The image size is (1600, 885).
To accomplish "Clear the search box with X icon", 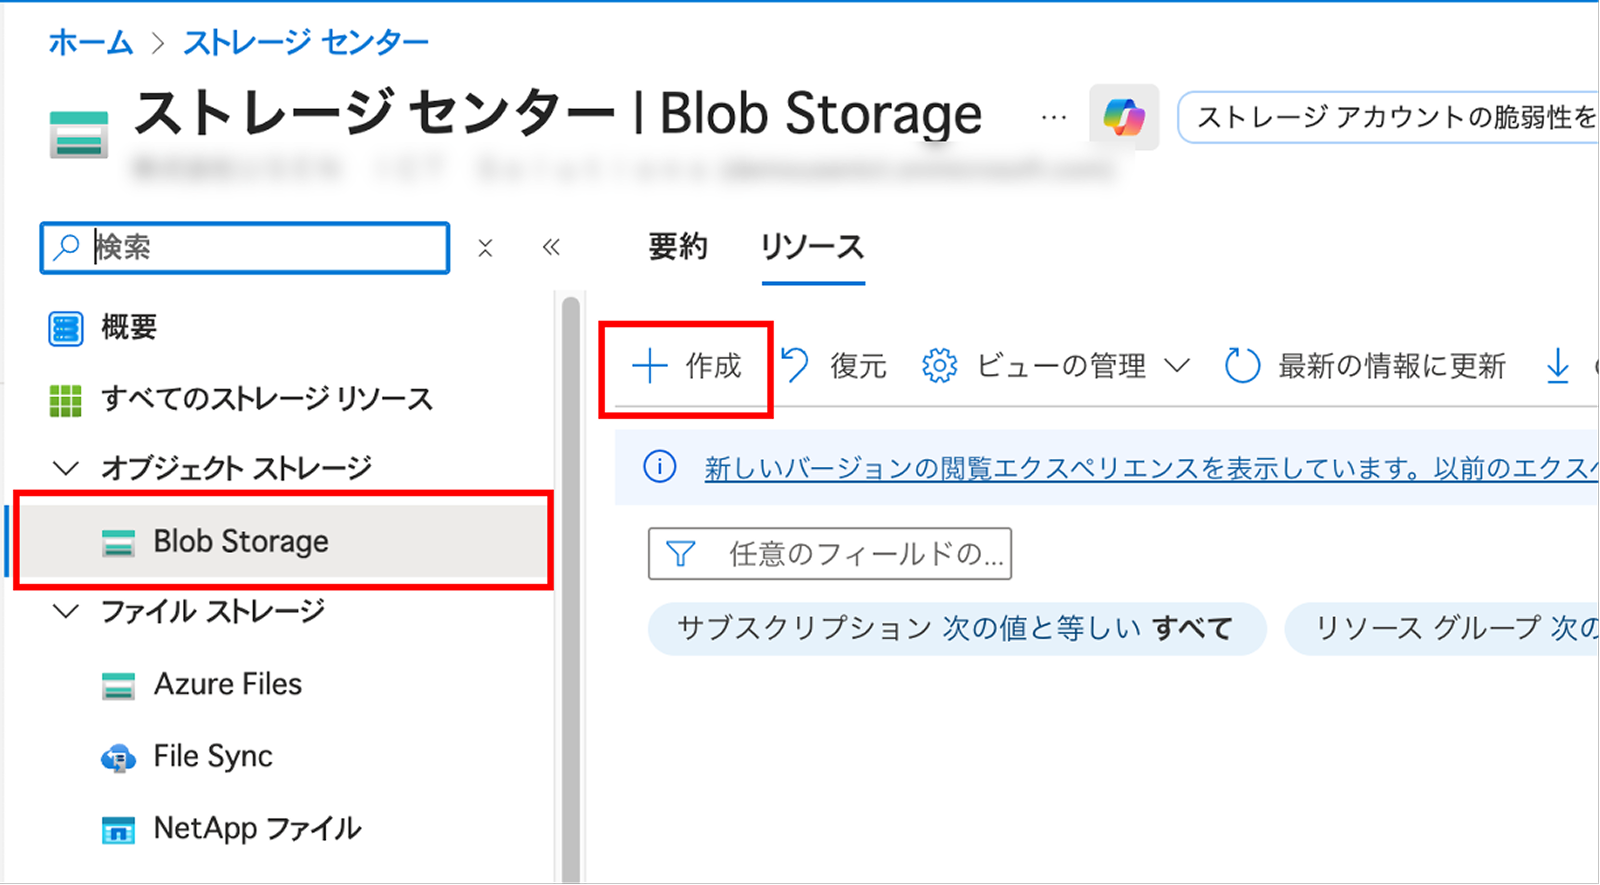I will [x=485, y=248].
